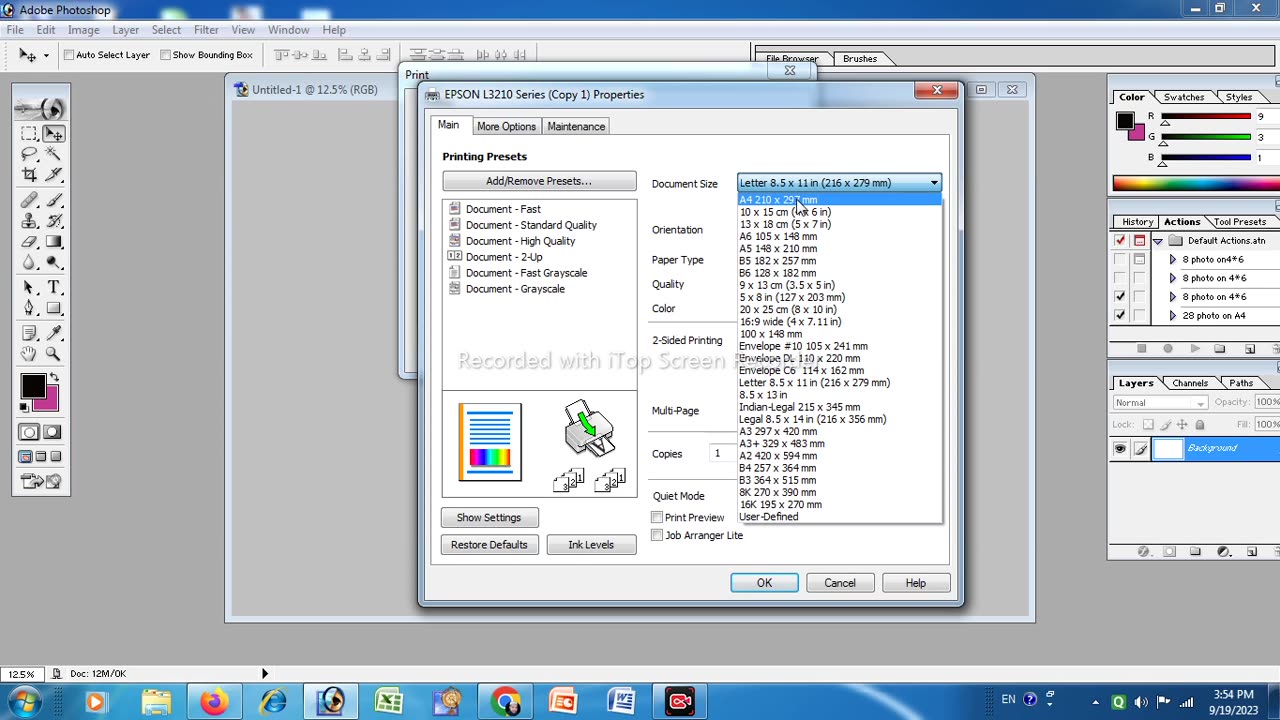Open Google Chrome from the taskbar

click(x=505, y=701)
